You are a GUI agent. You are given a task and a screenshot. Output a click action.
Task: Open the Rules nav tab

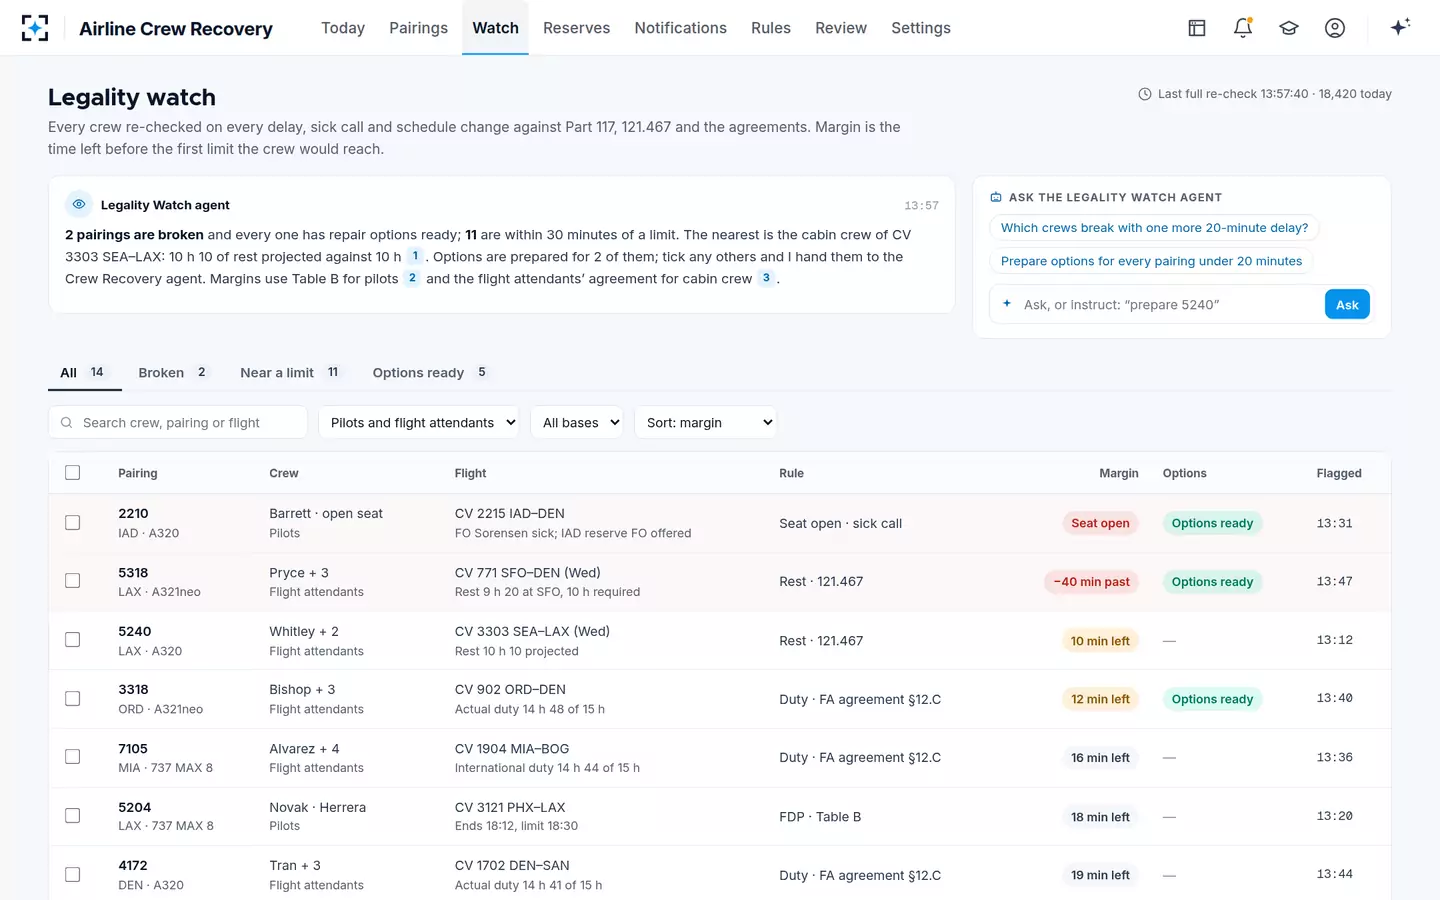point(770,28)
